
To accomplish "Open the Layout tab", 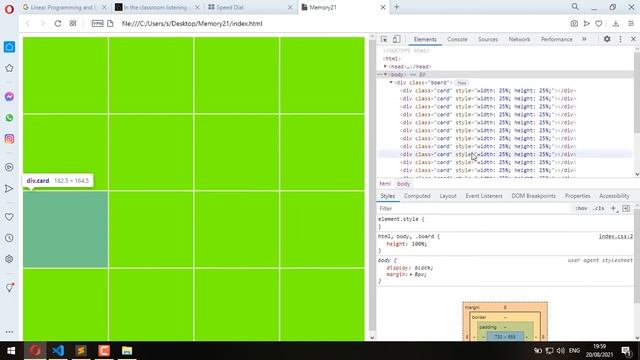I will tap(448, 196).
